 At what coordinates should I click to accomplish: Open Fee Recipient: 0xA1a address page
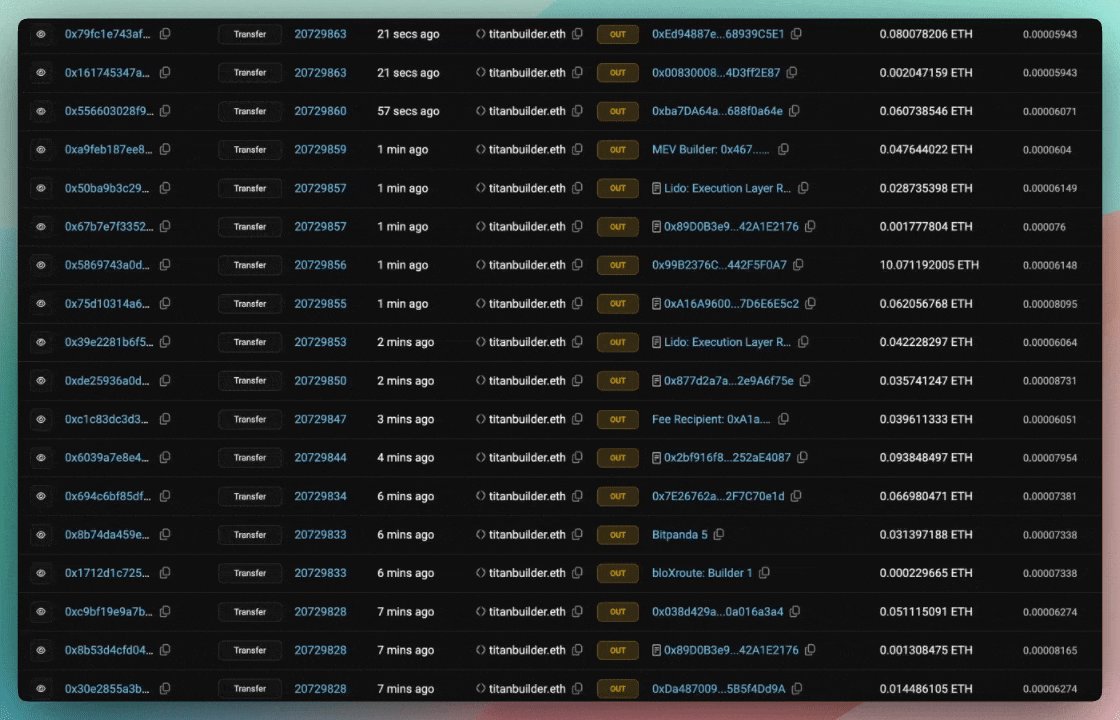point(711,419)
